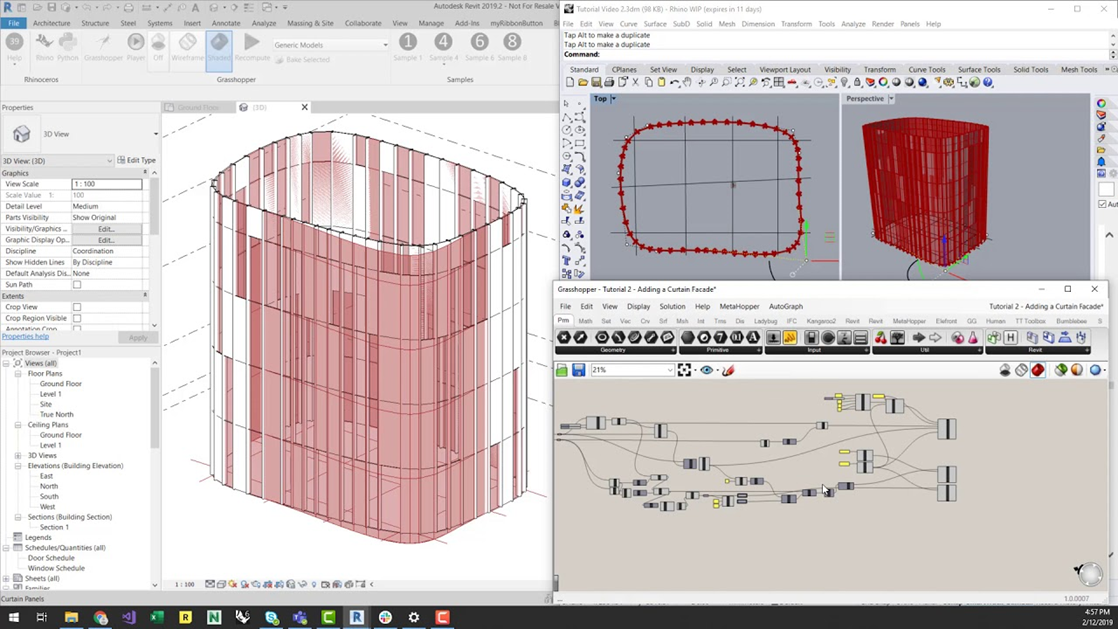Launch Rhino from the Revit ribbon
Viewport: 1118px width, 629px height.
point(44,47)
